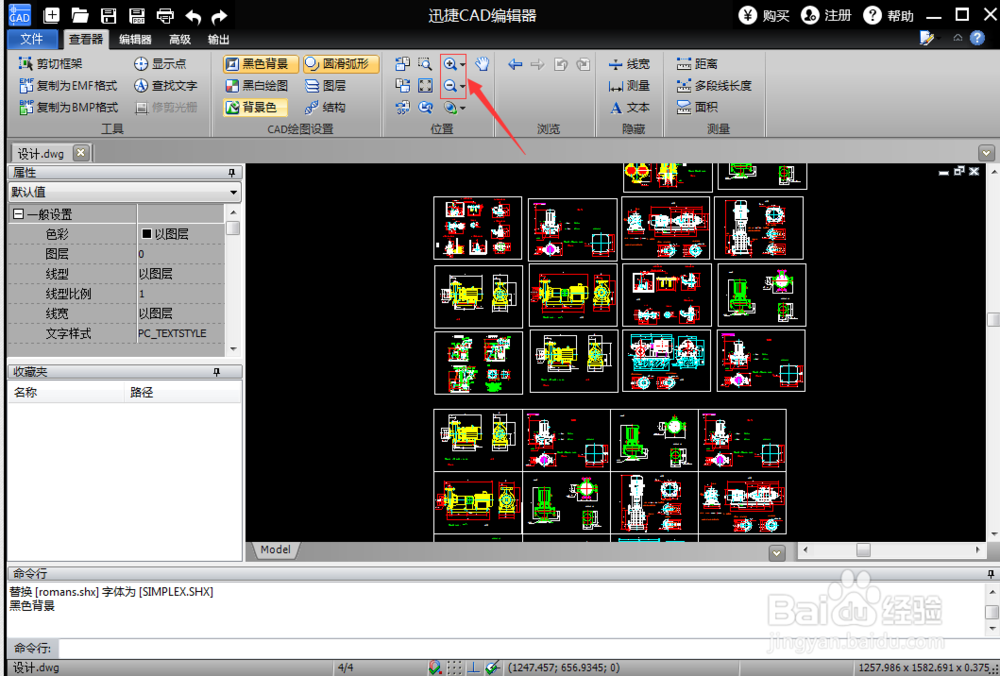Select the pan hand tool

point(482,64)
